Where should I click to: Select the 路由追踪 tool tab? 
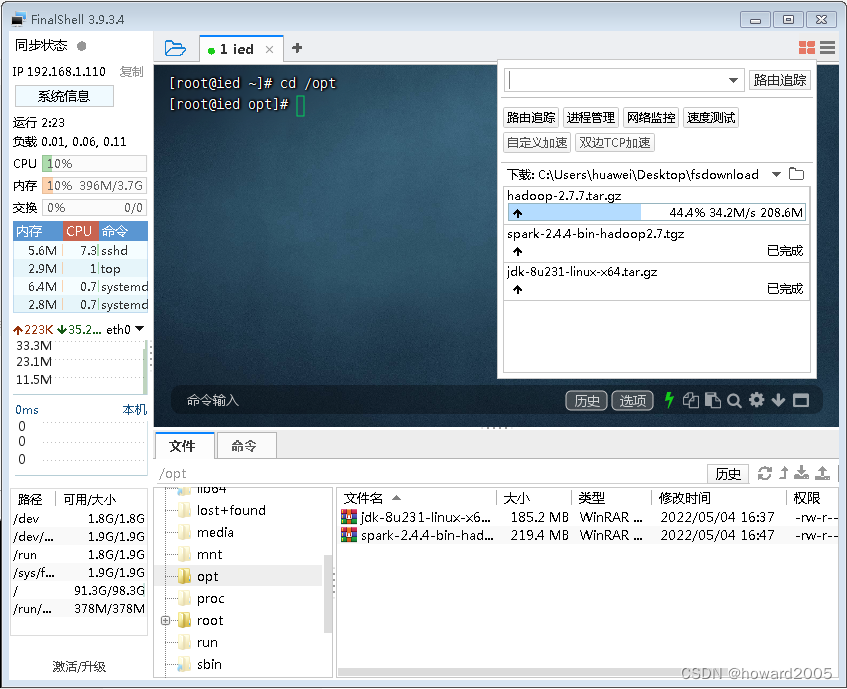tap(531, 118)
